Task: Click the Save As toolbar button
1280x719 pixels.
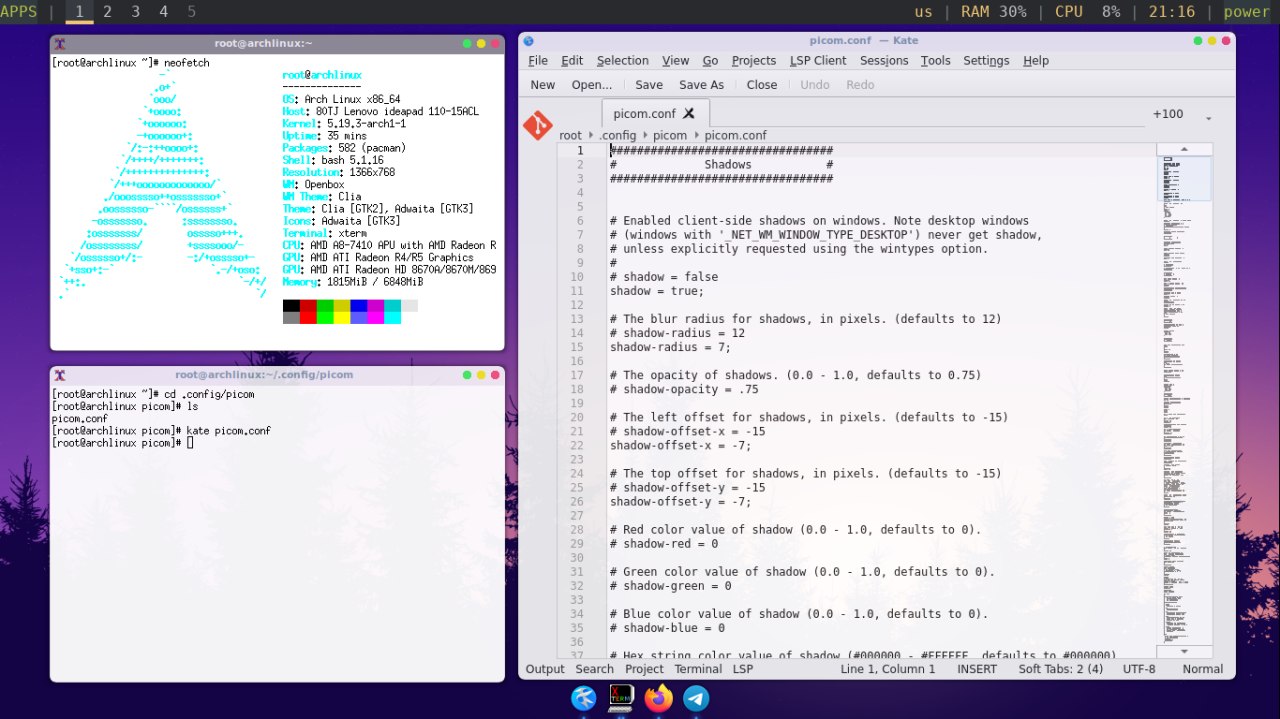Action: [x=701, y=85]
